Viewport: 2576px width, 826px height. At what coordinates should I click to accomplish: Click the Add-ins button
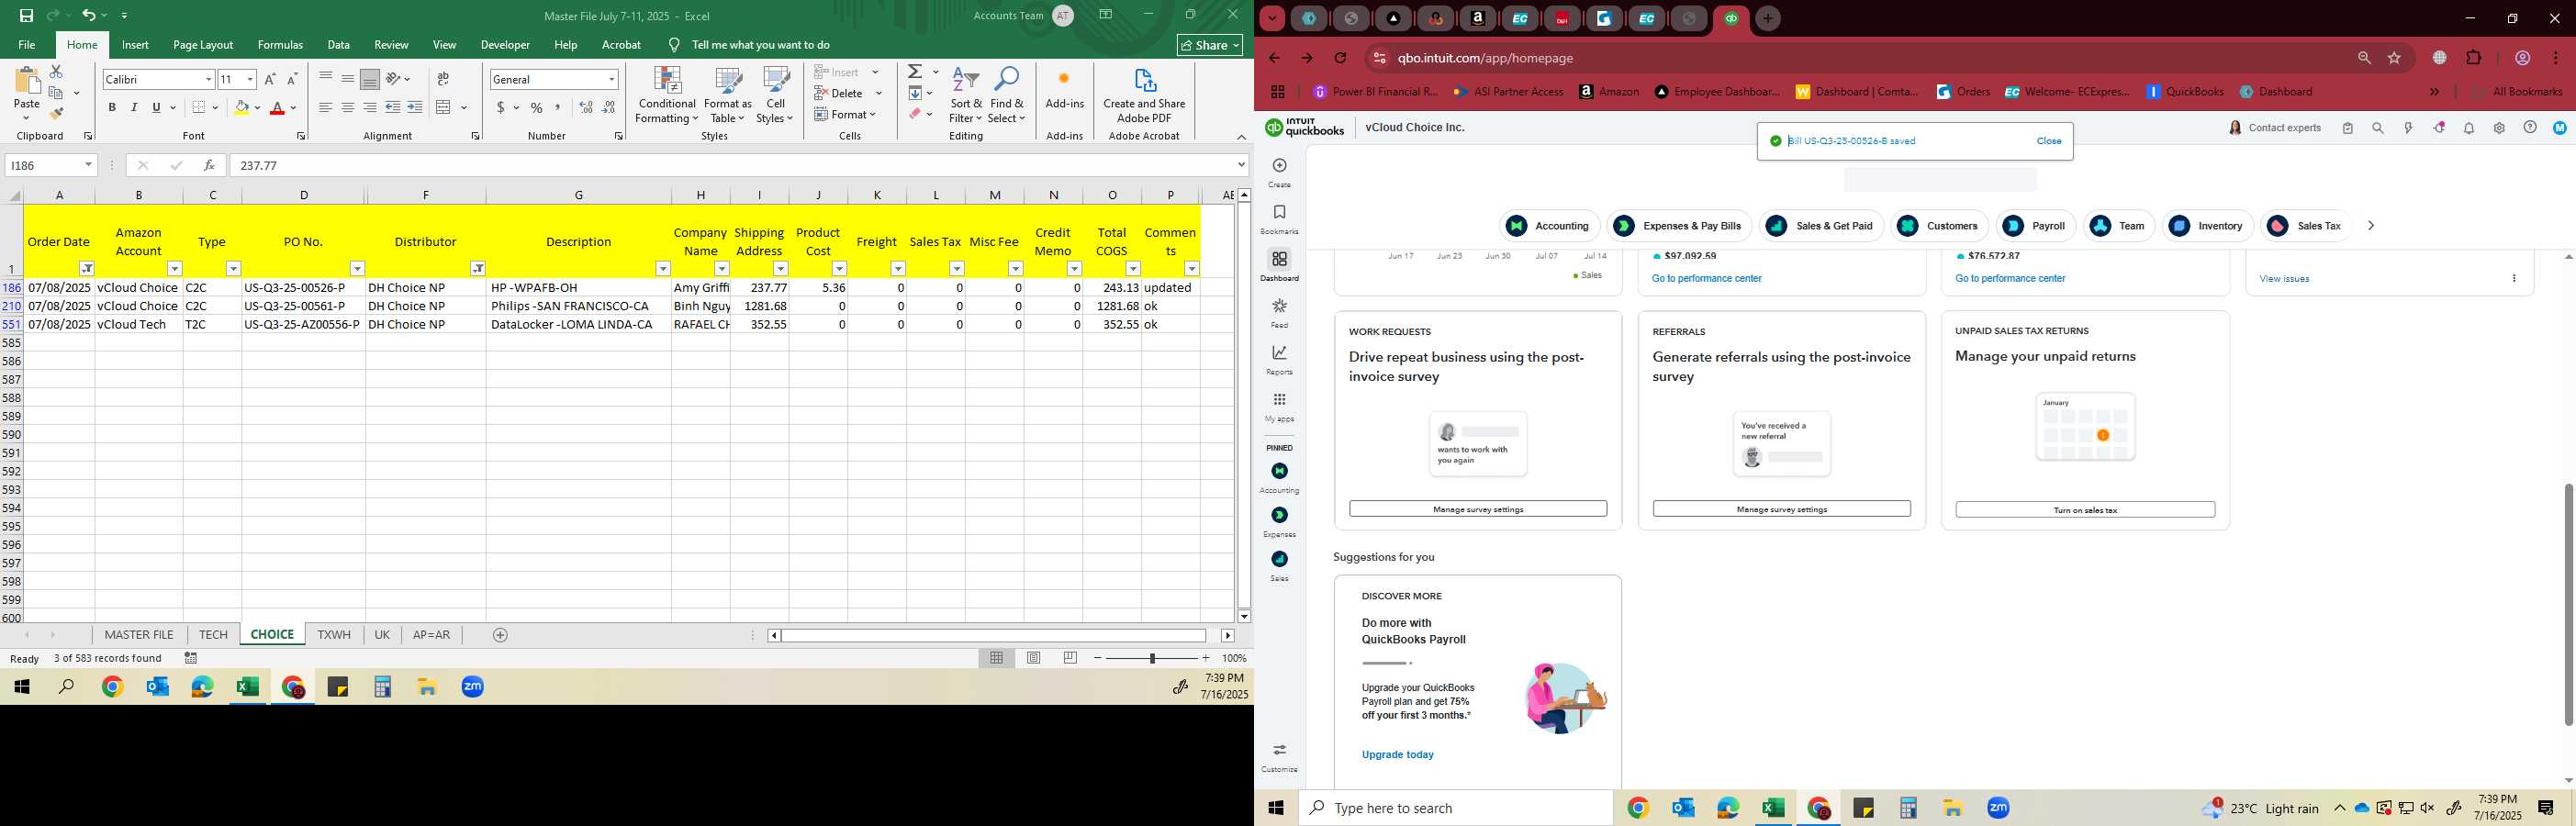tap(1064, 90)
